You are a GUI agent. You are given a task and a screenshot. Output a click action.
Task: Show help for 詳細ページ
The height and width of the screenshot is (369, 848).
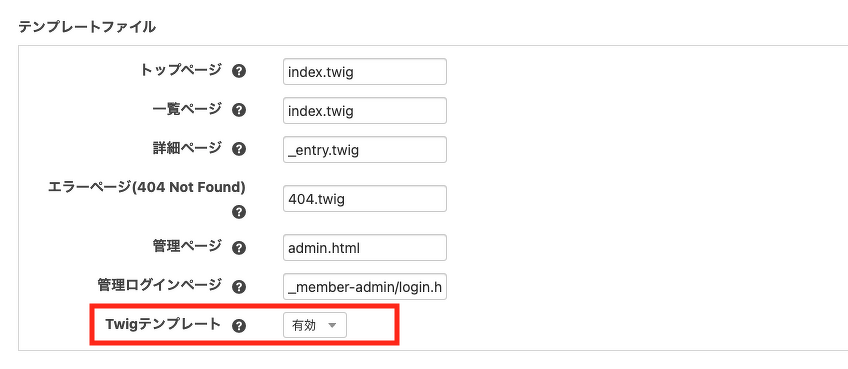(x=238, y=149)
